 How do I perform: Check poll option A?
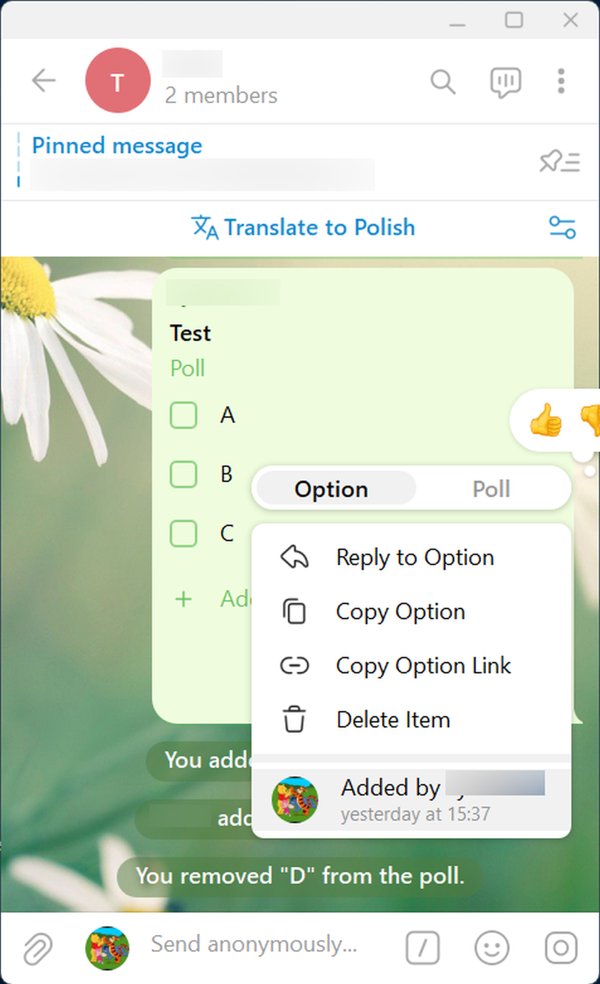click(184, 415)
